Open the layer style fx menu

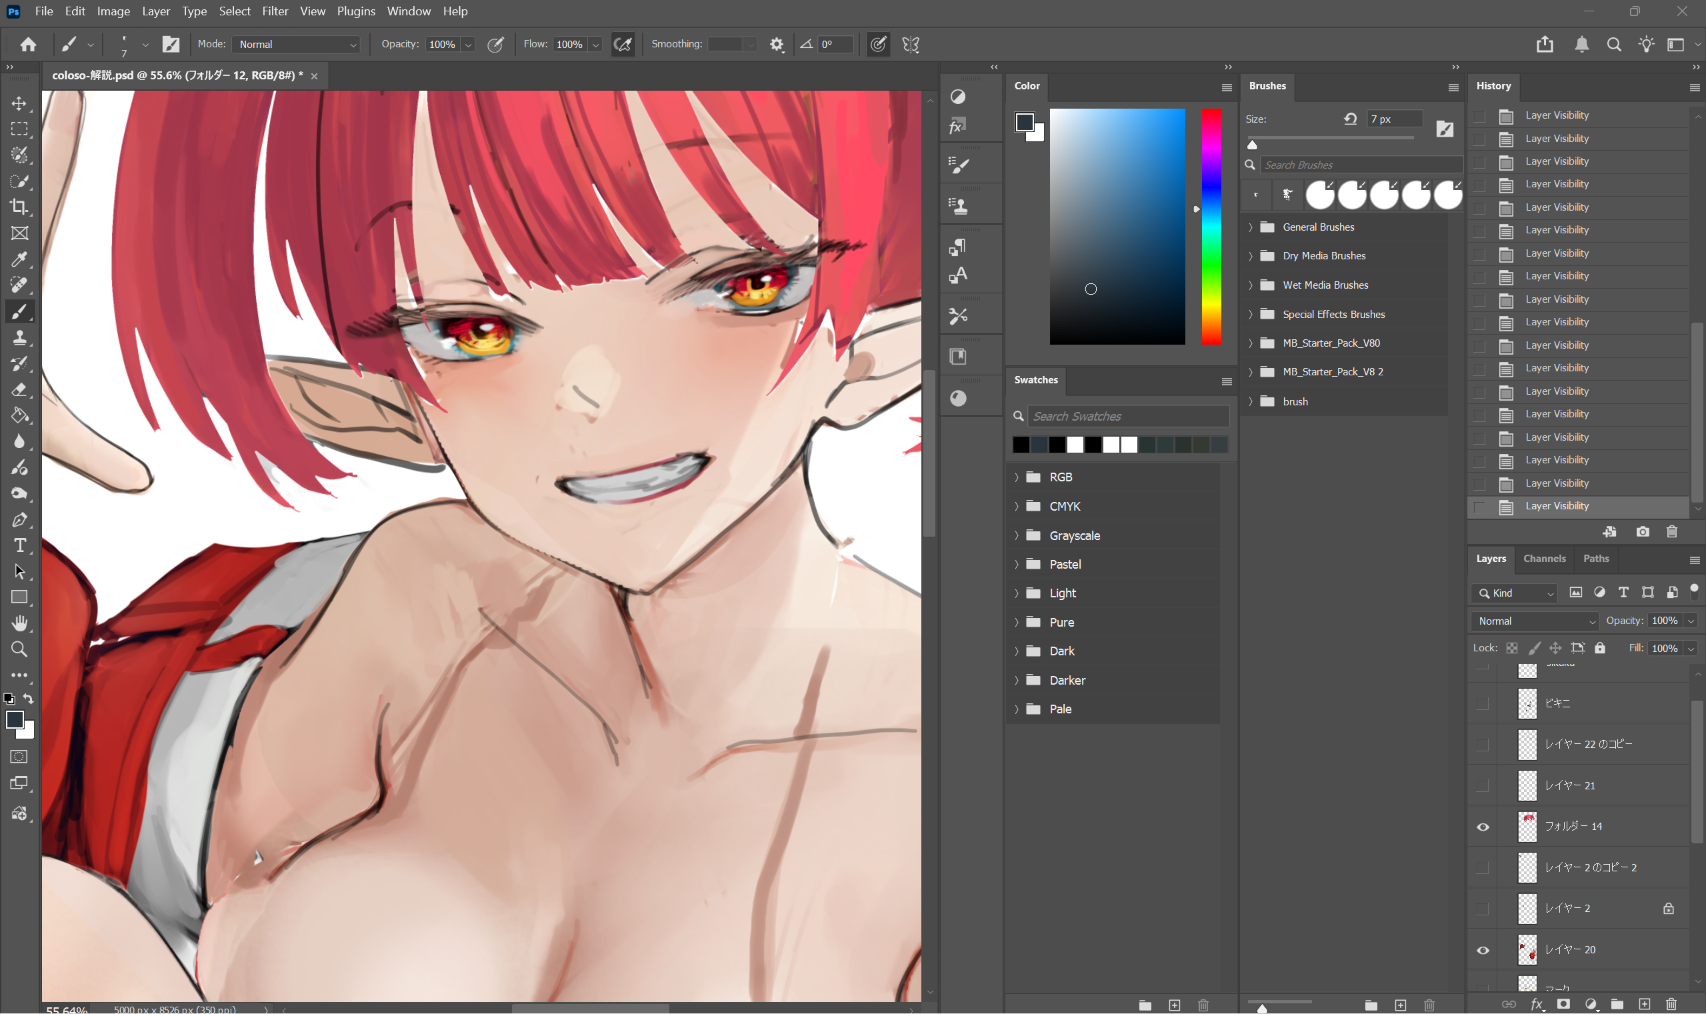pos(1537,1004)
